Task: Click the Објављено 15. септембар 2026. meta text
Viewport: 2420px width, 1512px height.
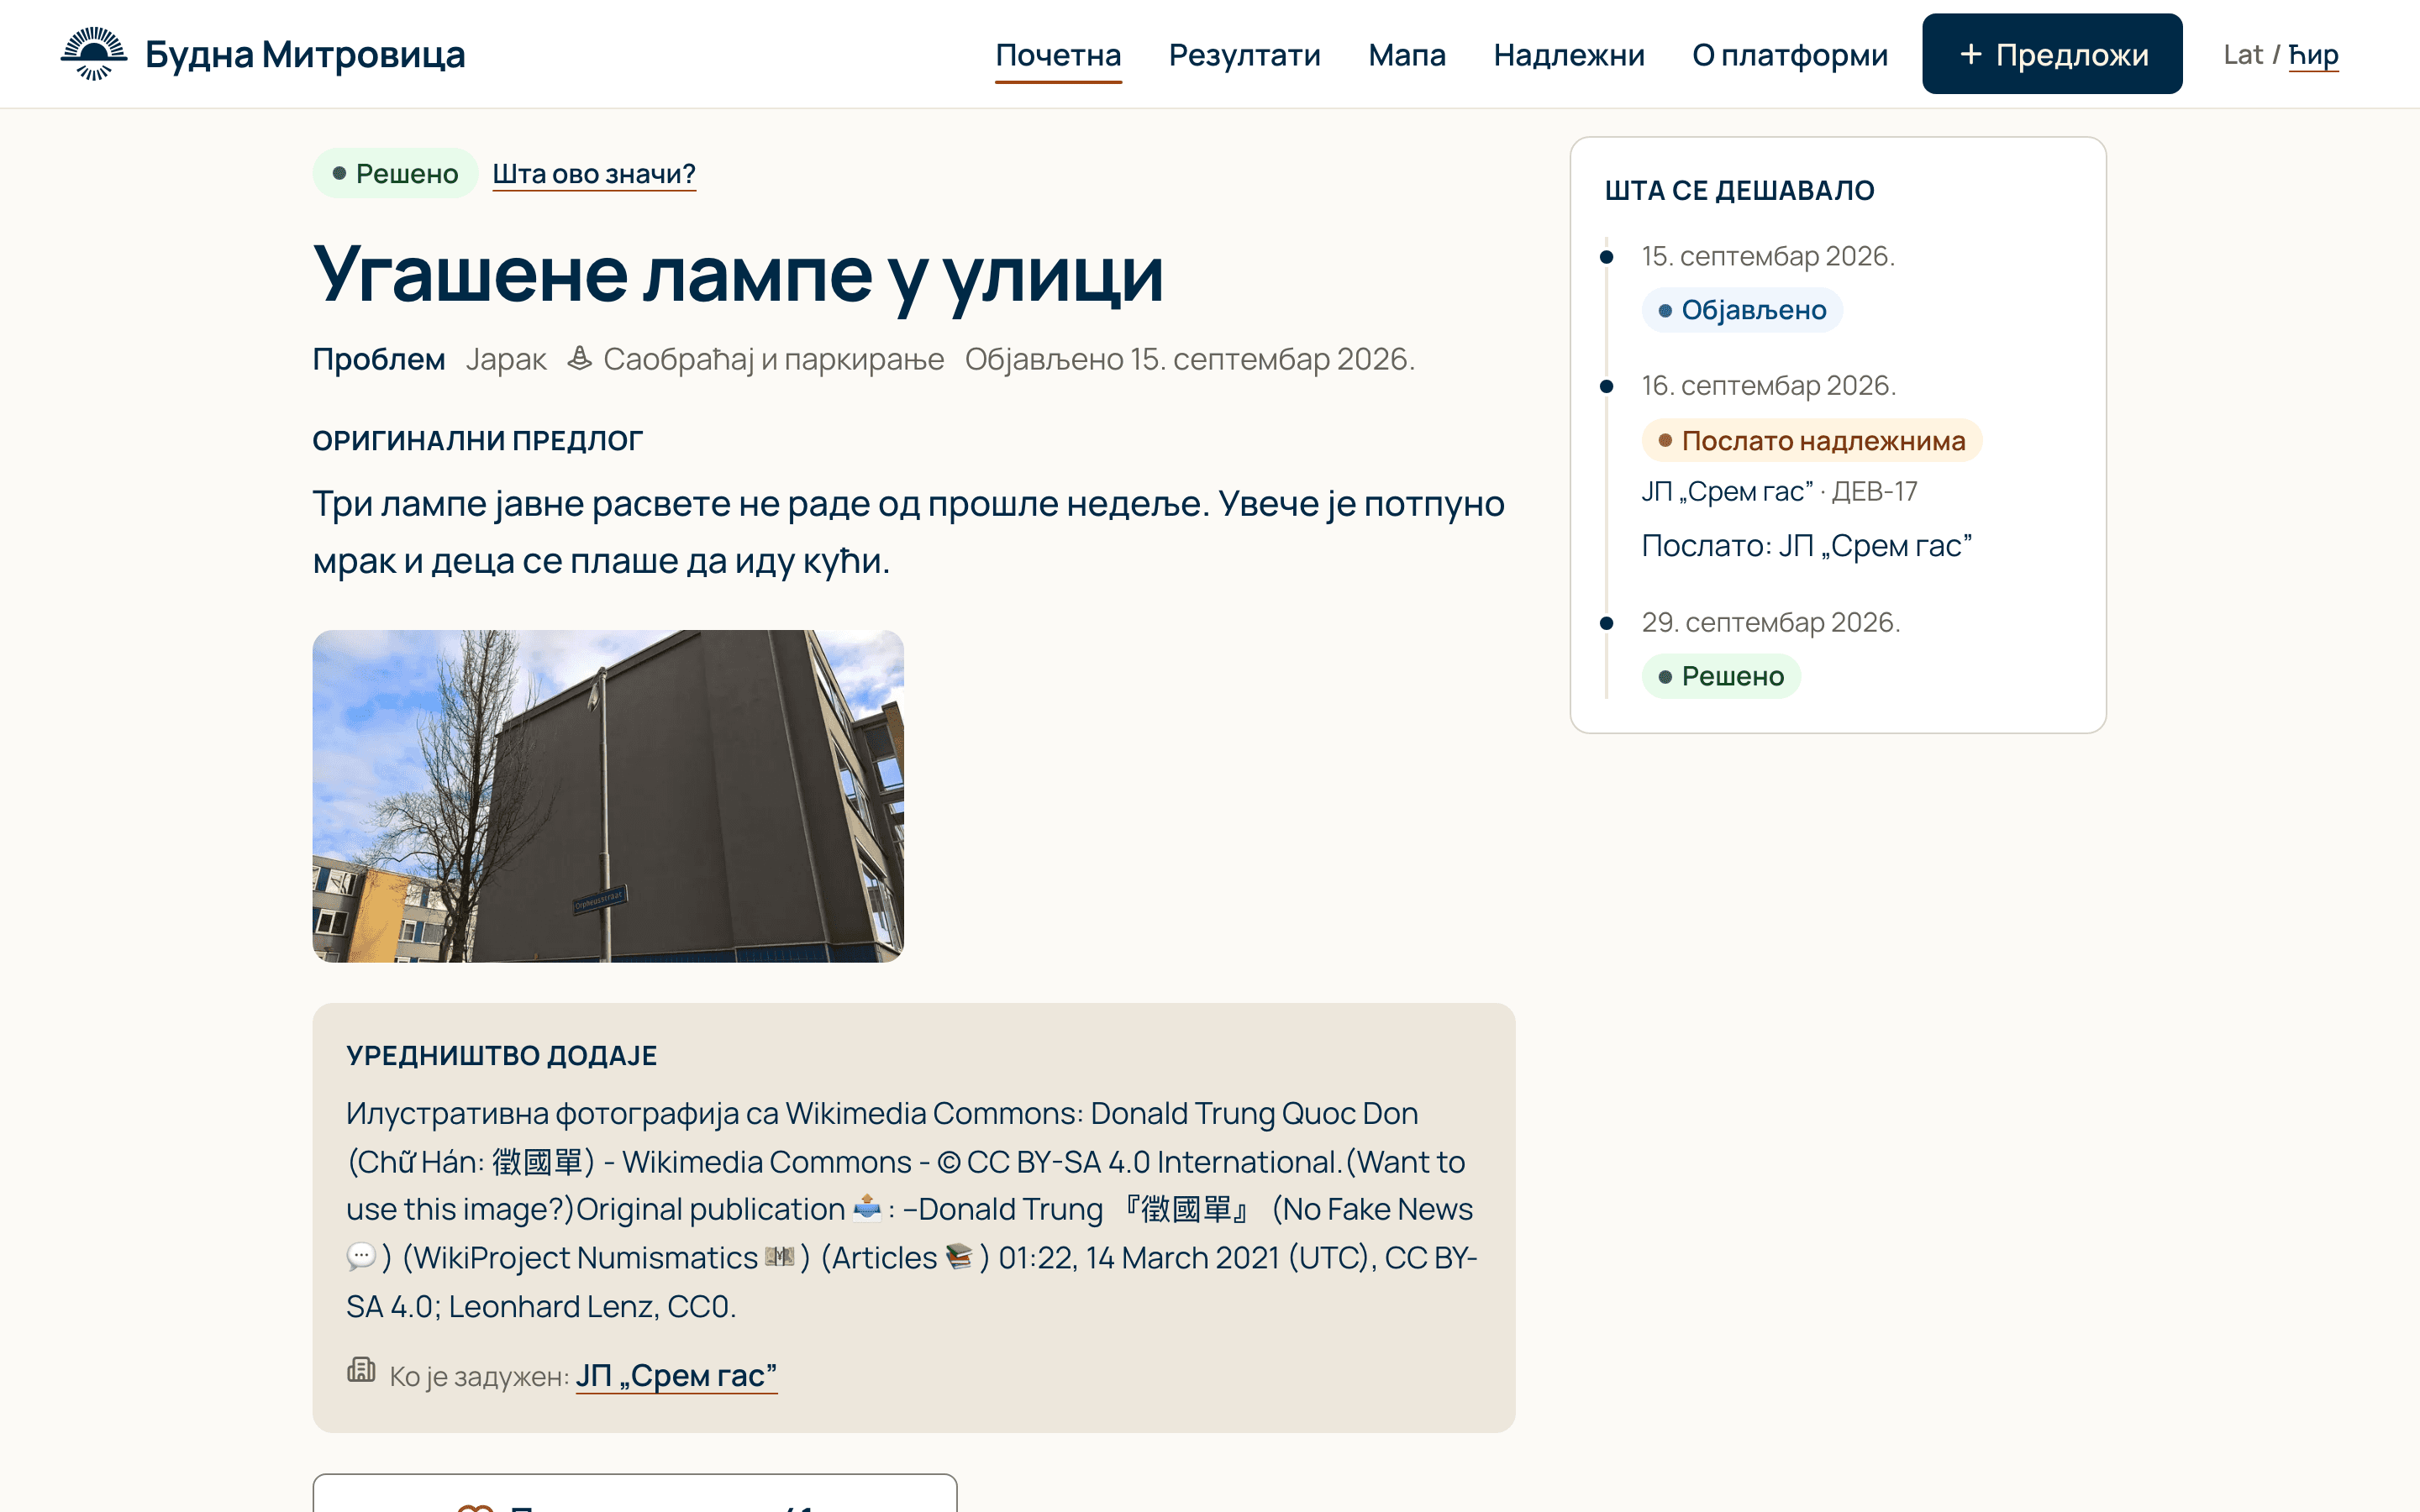Action: coord(1189,359)
